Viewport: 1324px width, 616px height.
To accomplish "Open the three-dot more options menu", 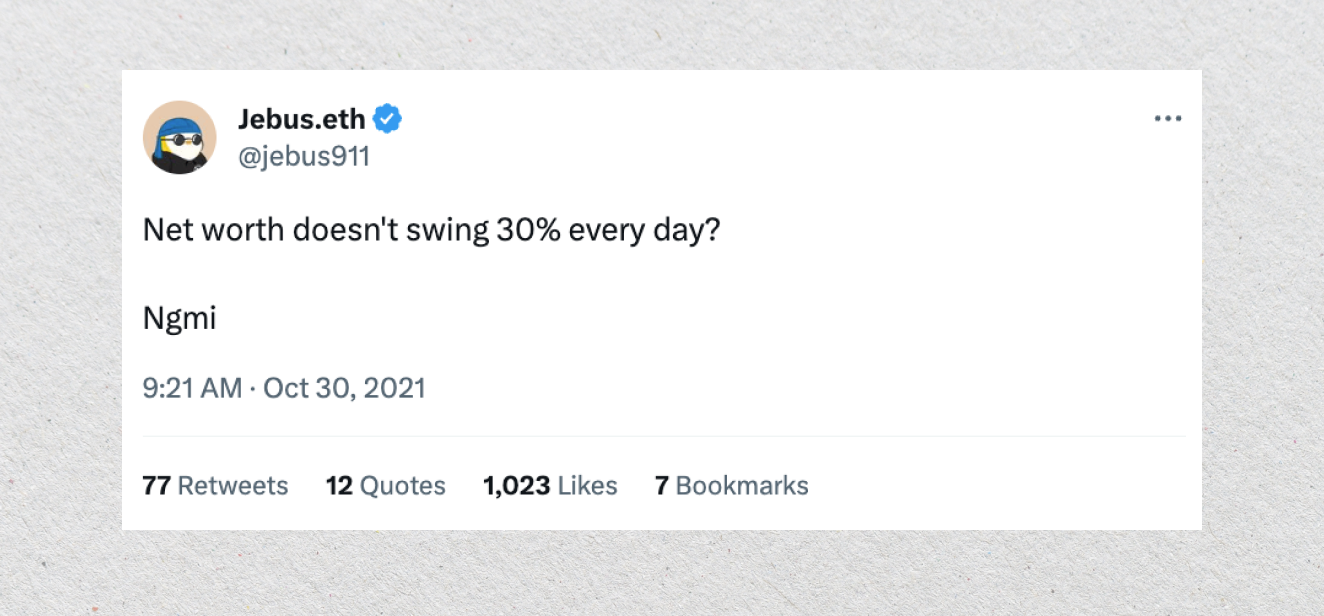I will tap(1167, 119).
